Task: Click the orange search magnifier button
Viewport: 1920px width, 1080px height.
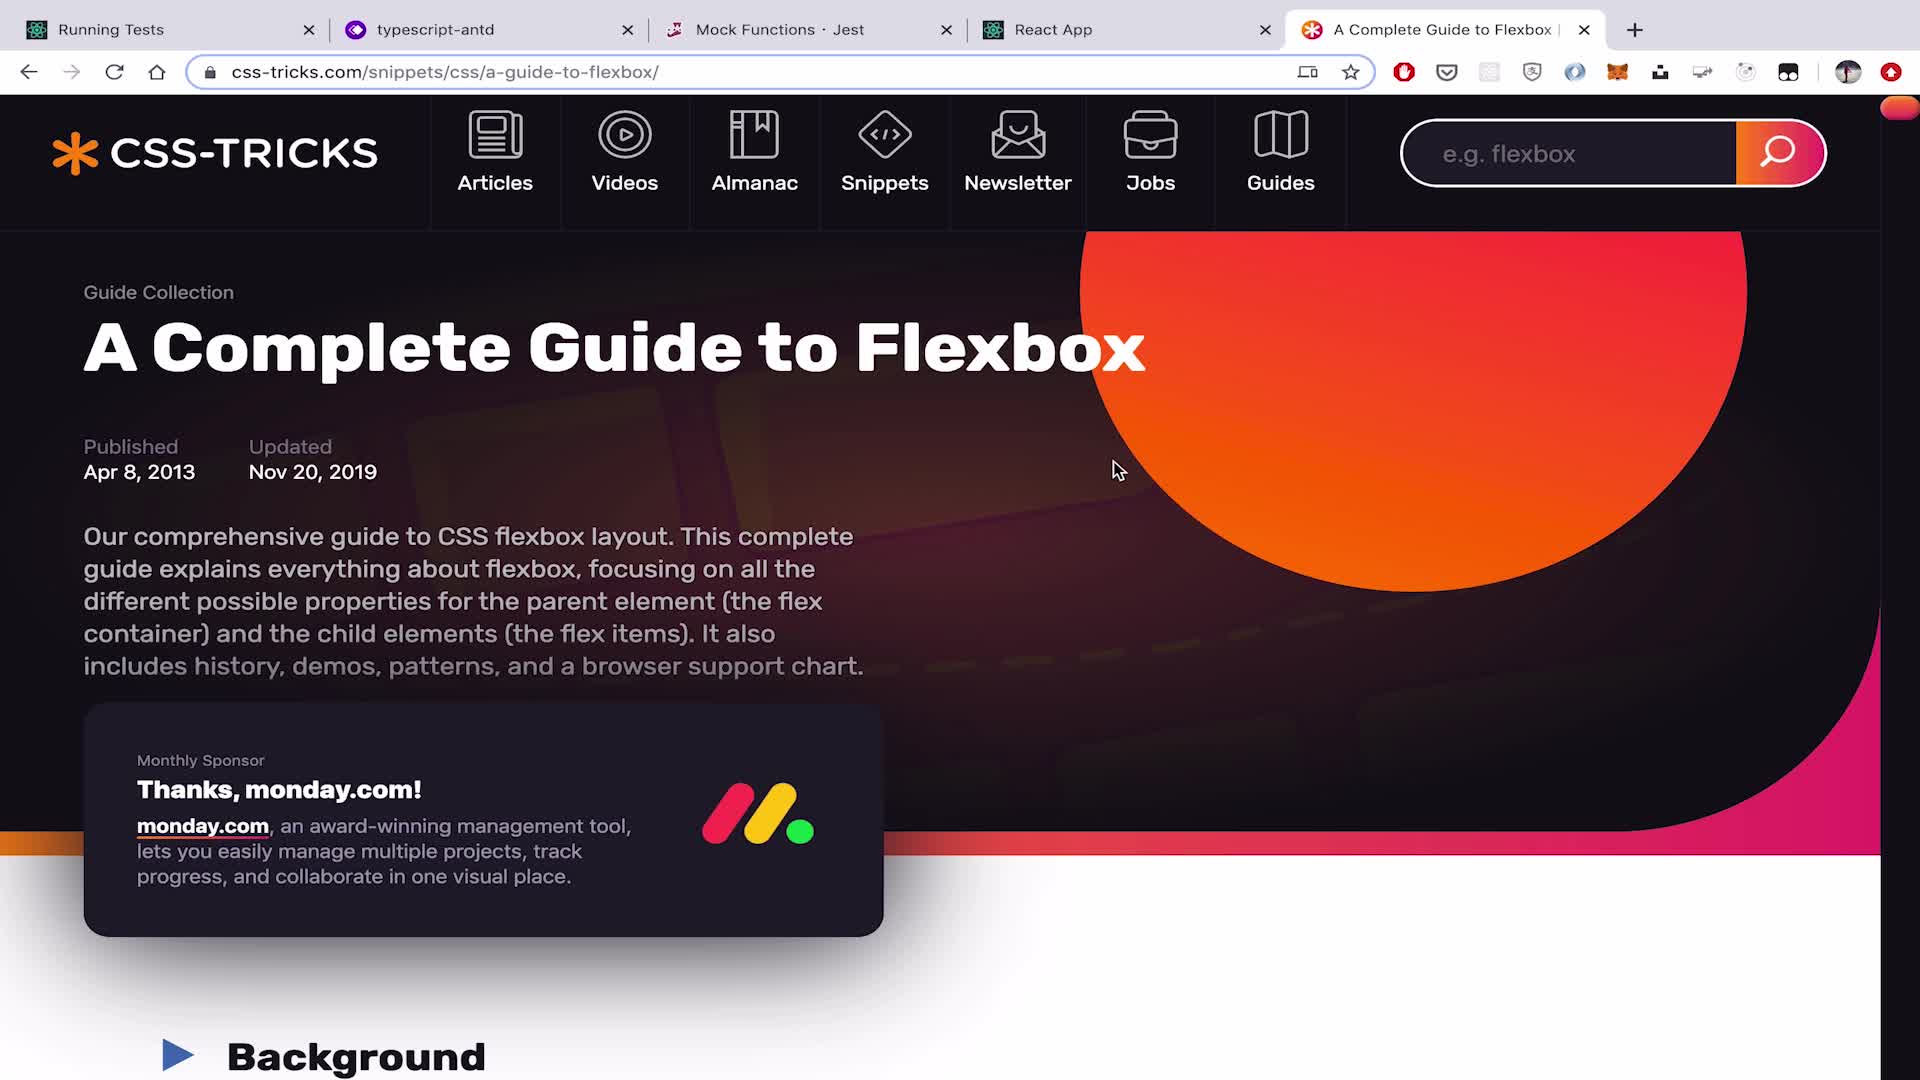Action: [1778, 153]
